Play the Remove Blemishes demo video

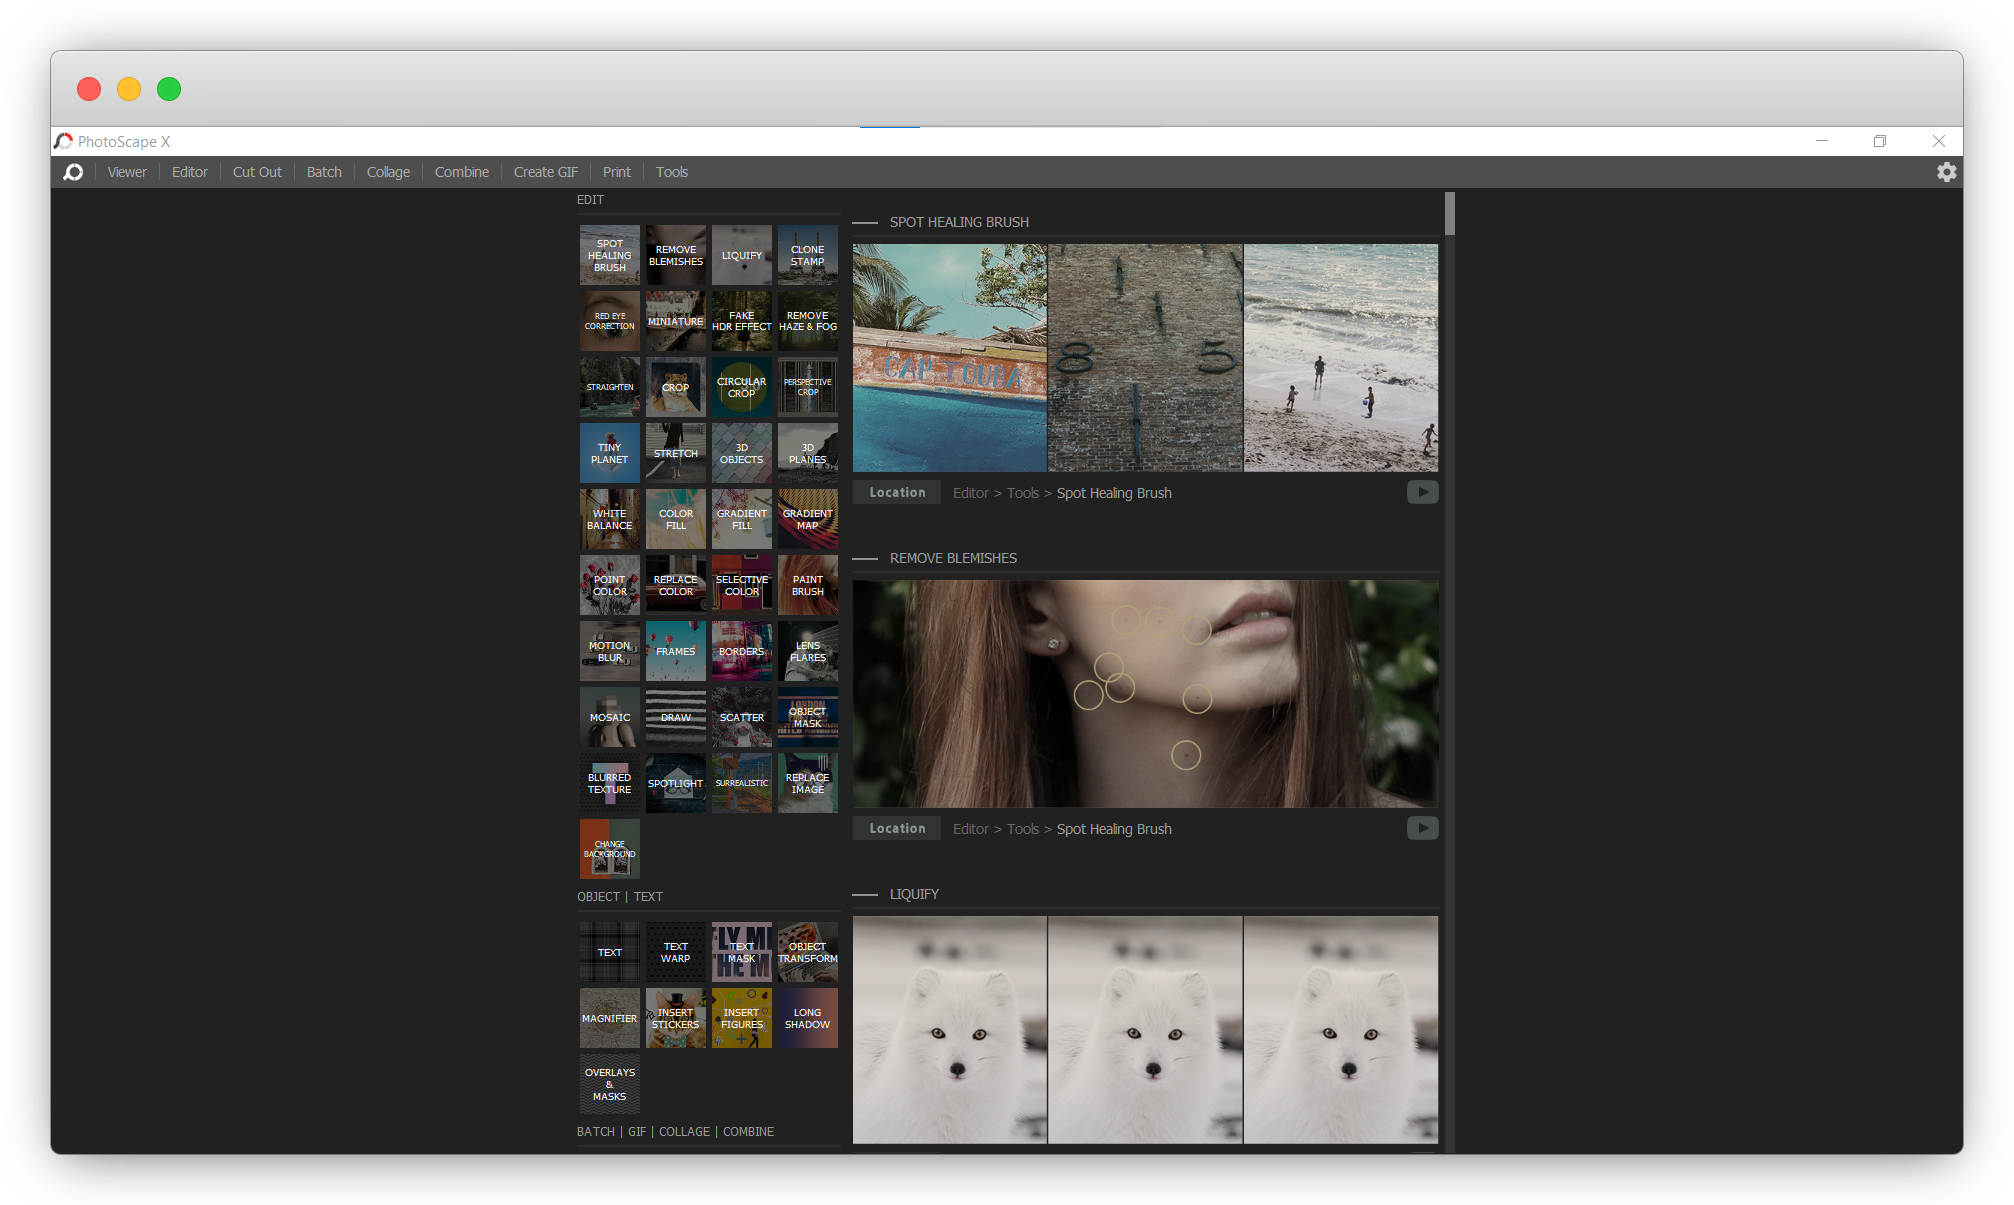(1422, 828)
